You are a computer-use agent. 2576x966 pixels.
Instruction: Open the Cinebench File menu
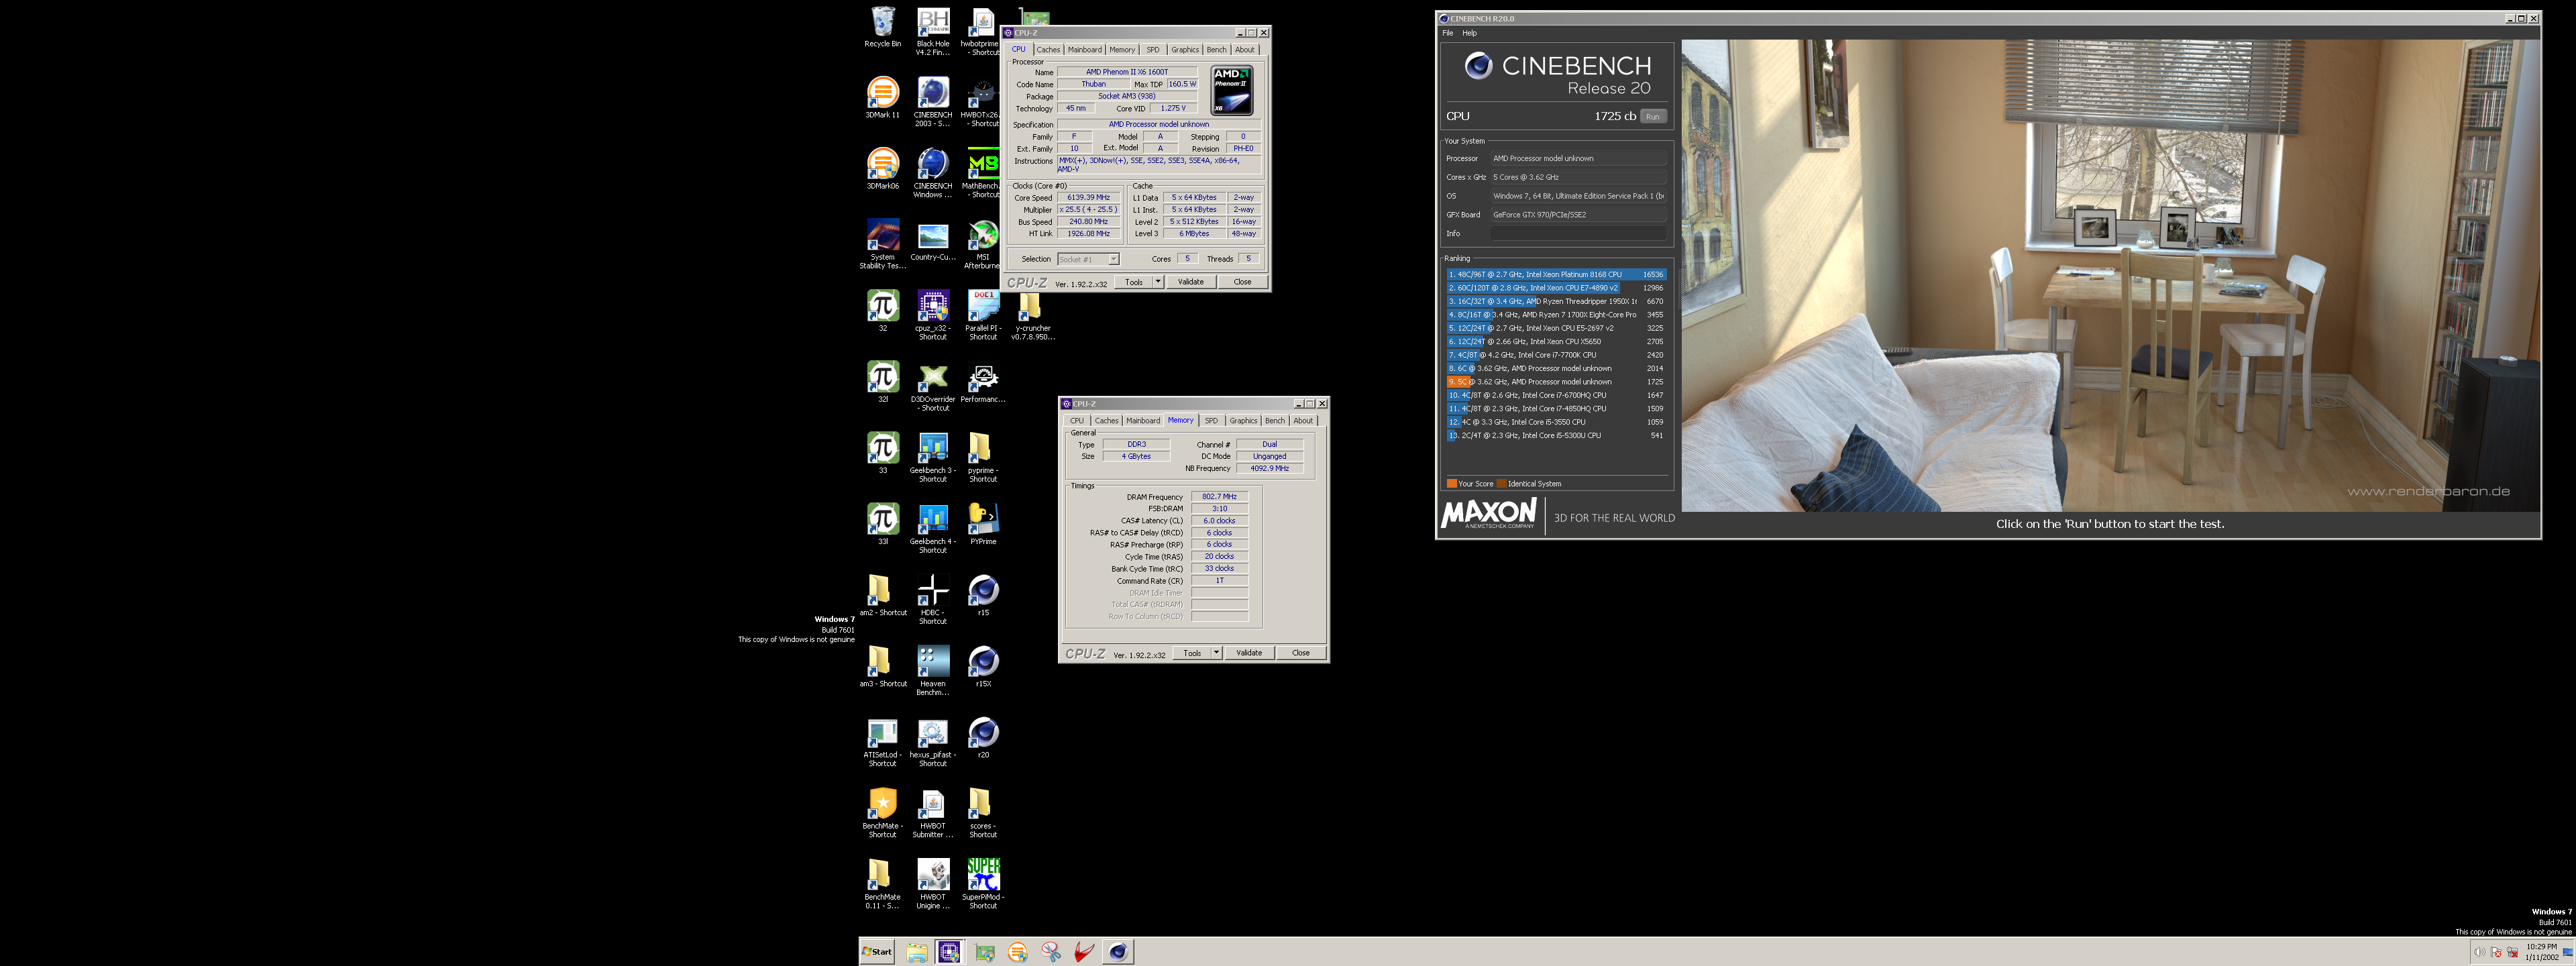(x=1447, y=33)
